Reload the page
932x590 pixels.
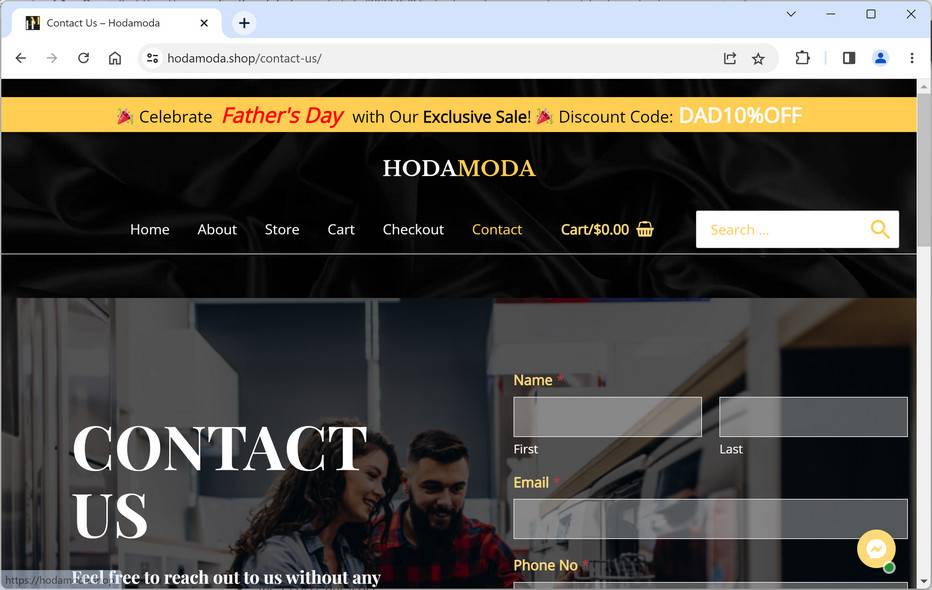83,58
